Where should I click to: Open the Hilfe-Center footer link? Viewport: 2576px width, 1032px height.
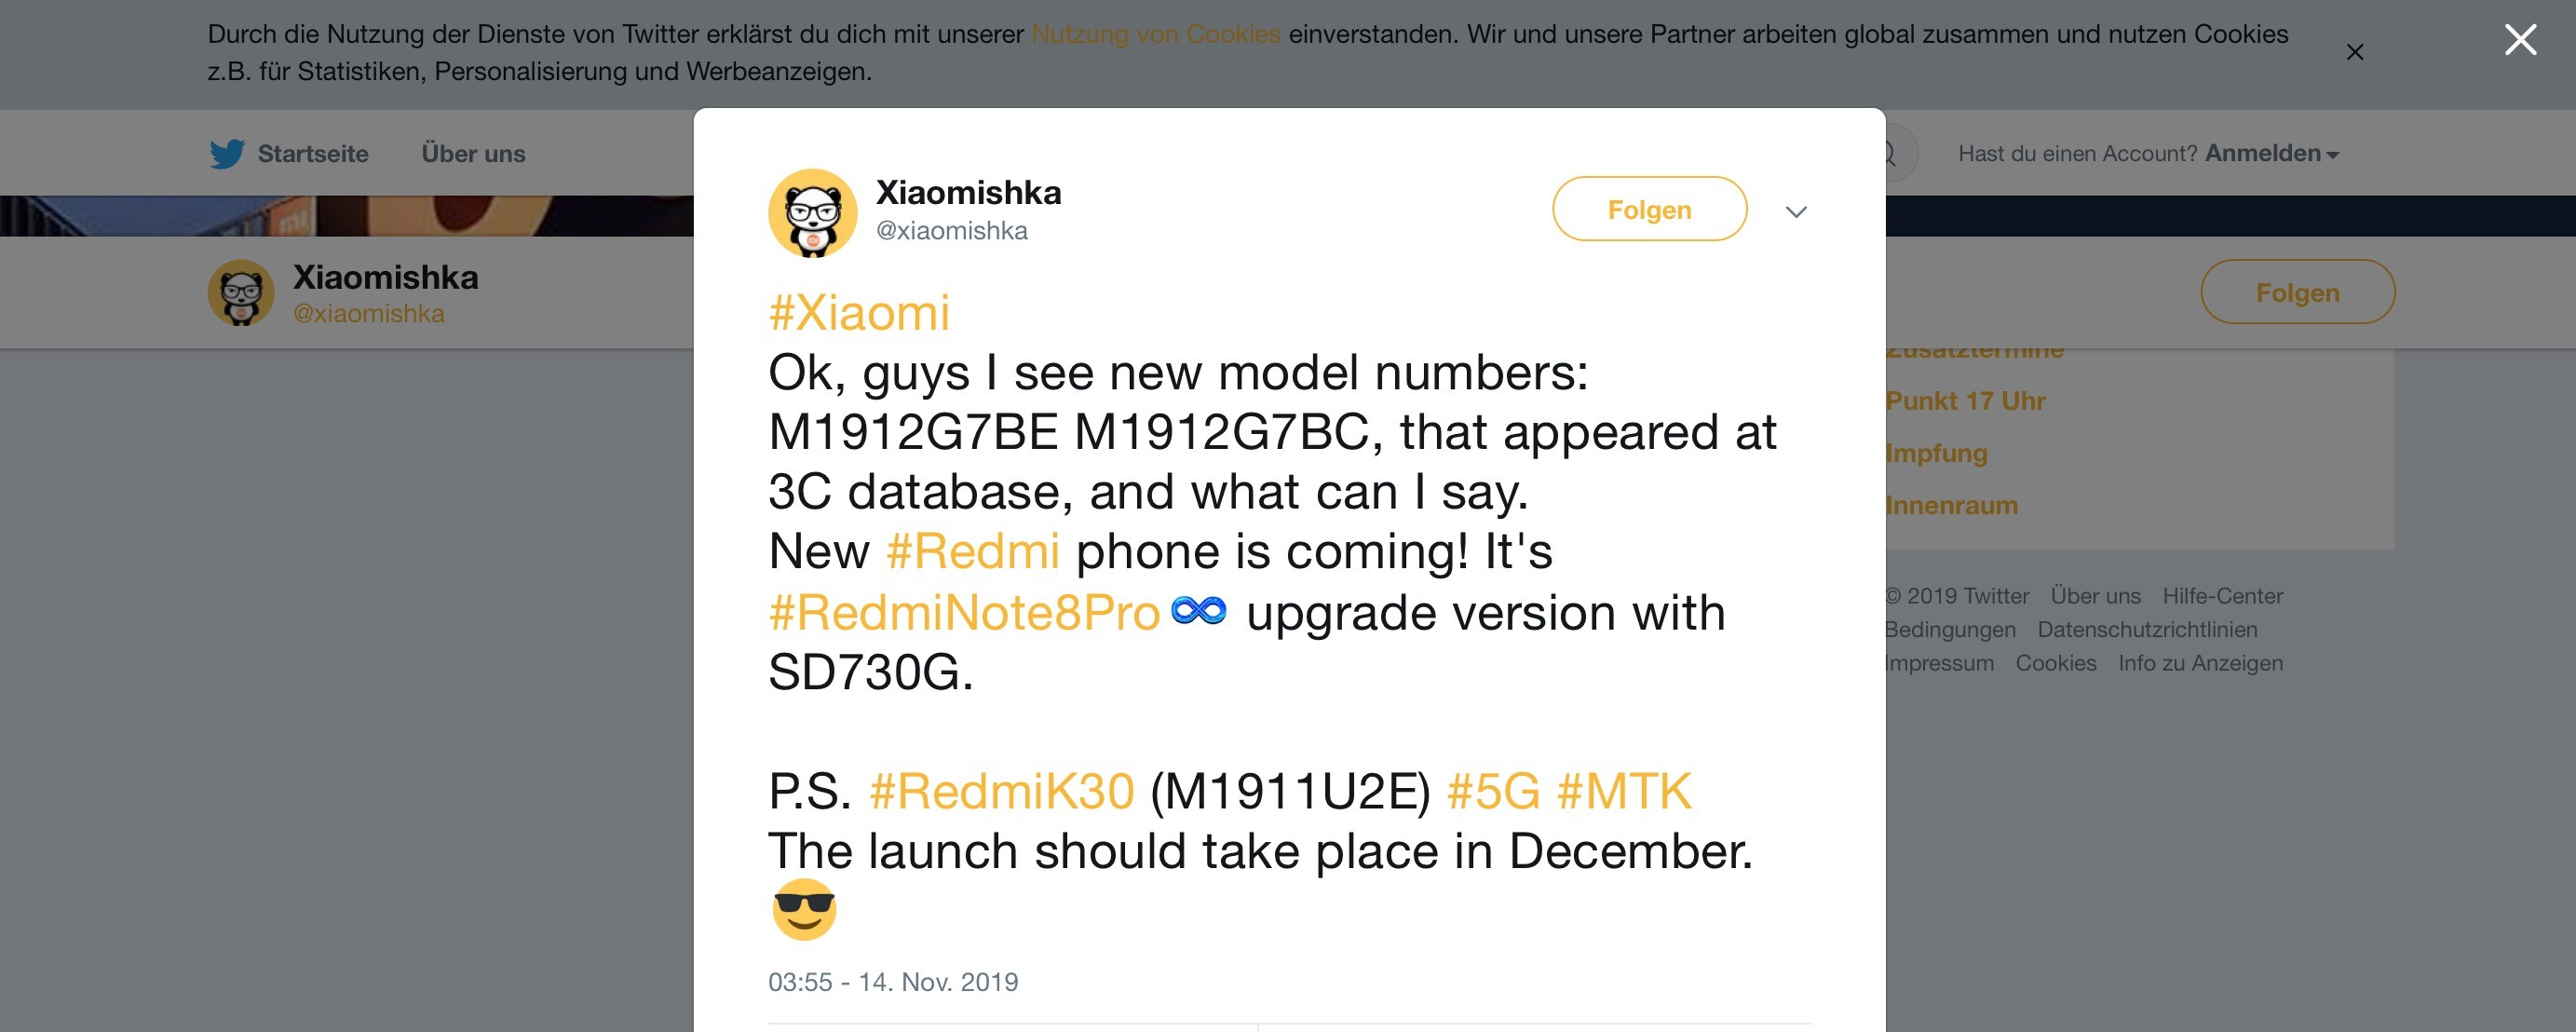coord(2222,596)
